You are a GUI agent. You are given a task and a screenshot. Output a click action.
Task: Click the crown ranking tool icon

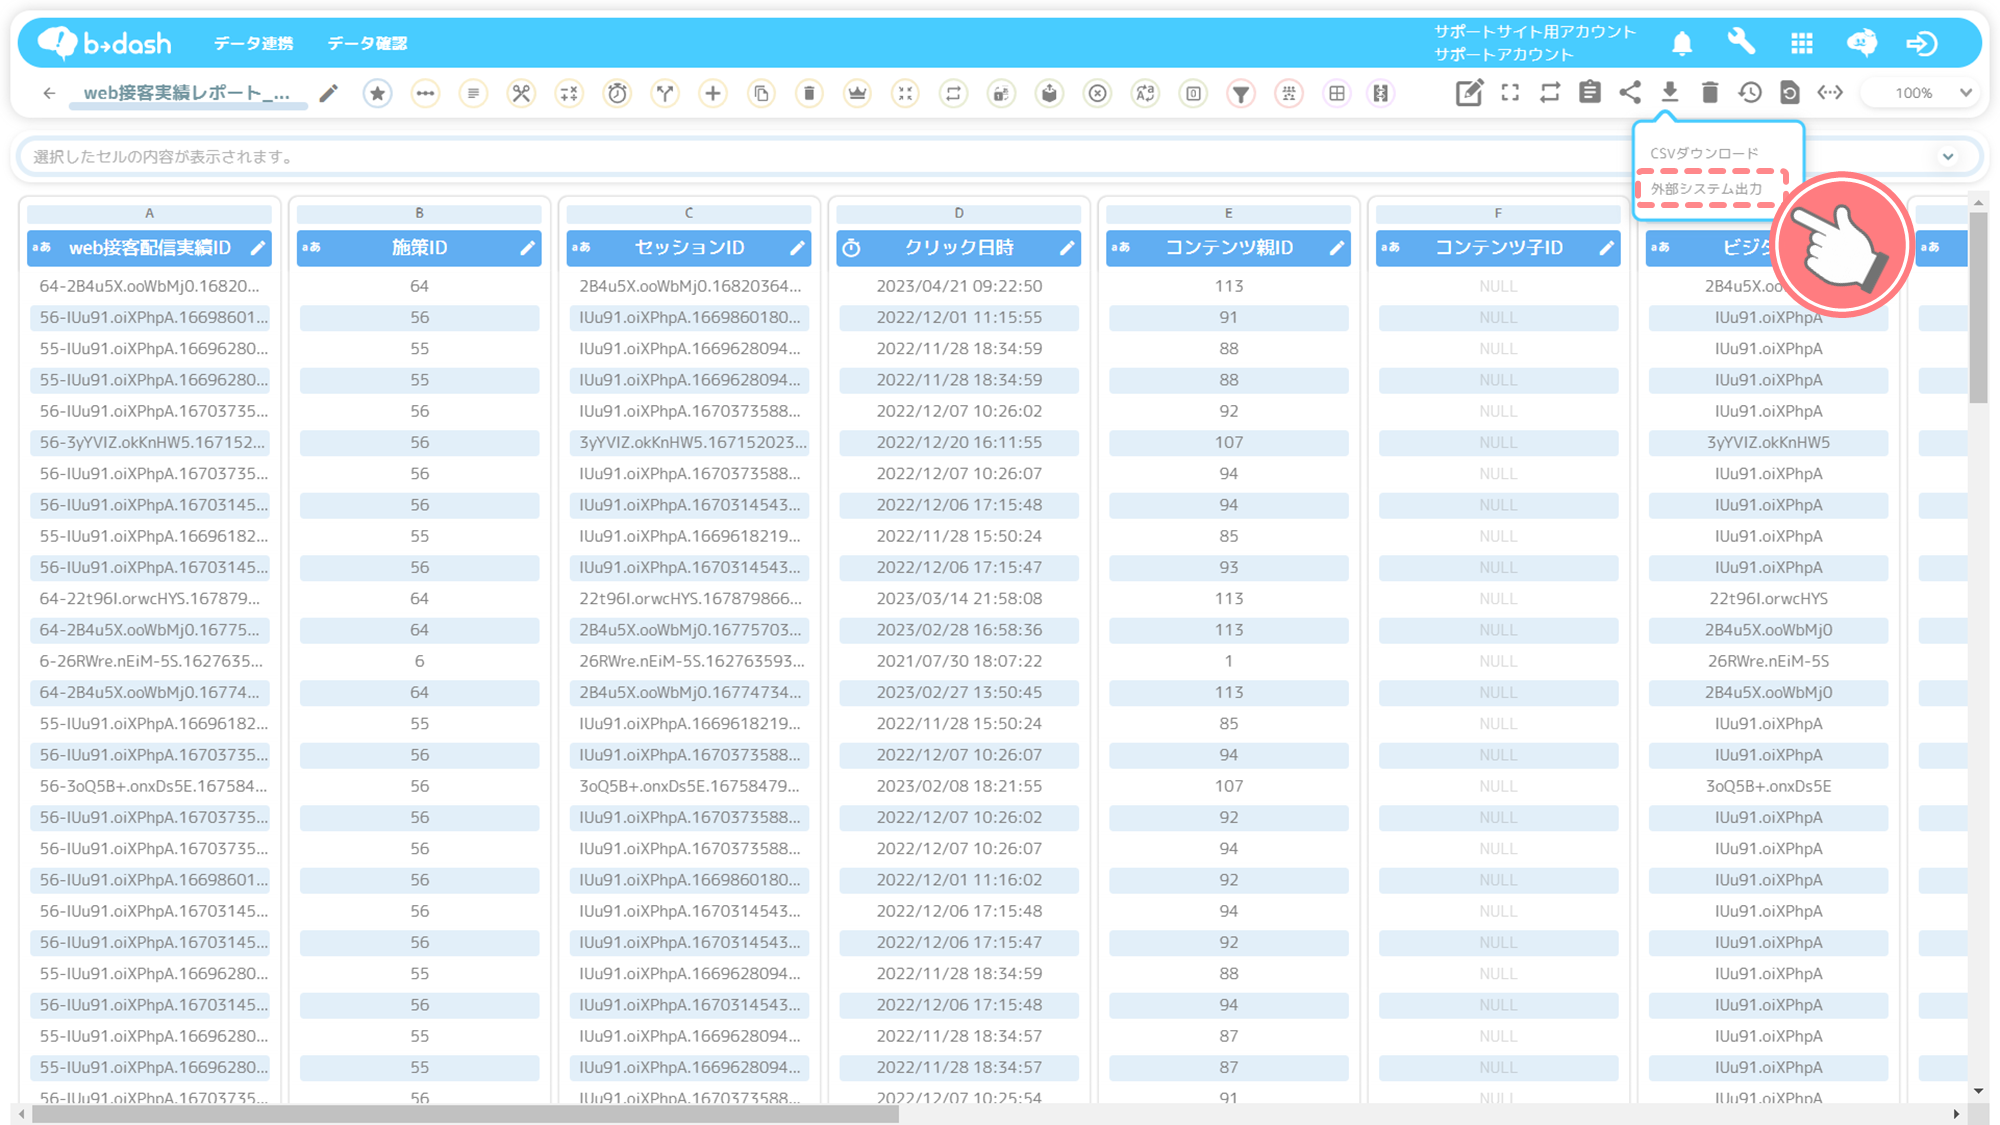[x=857, y=93]
